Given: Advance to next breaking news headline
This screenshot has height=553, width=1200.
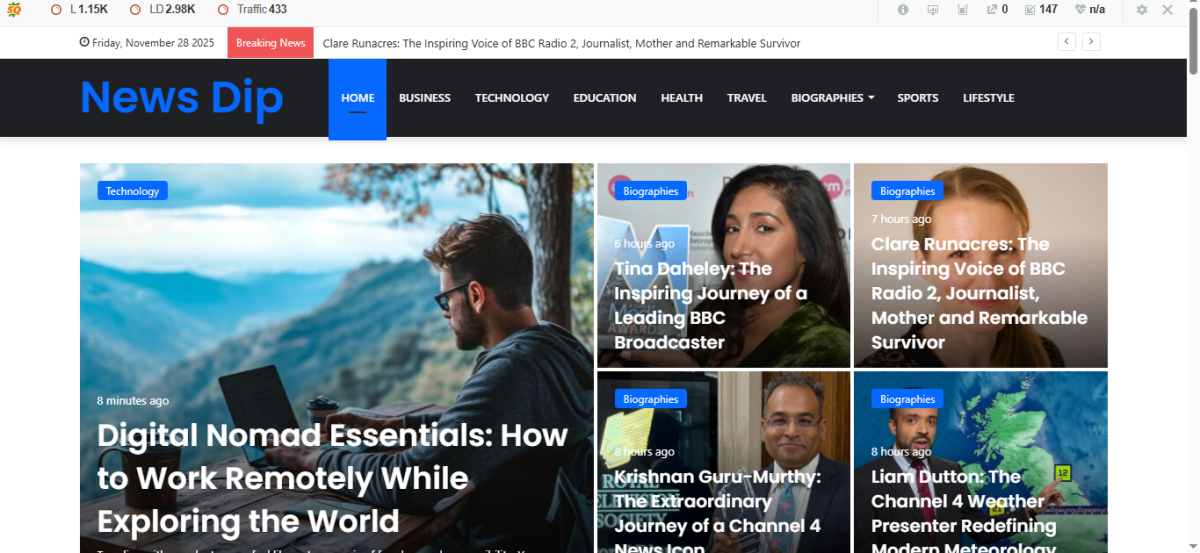Looking at the screenshot, I should [1091, 42].
